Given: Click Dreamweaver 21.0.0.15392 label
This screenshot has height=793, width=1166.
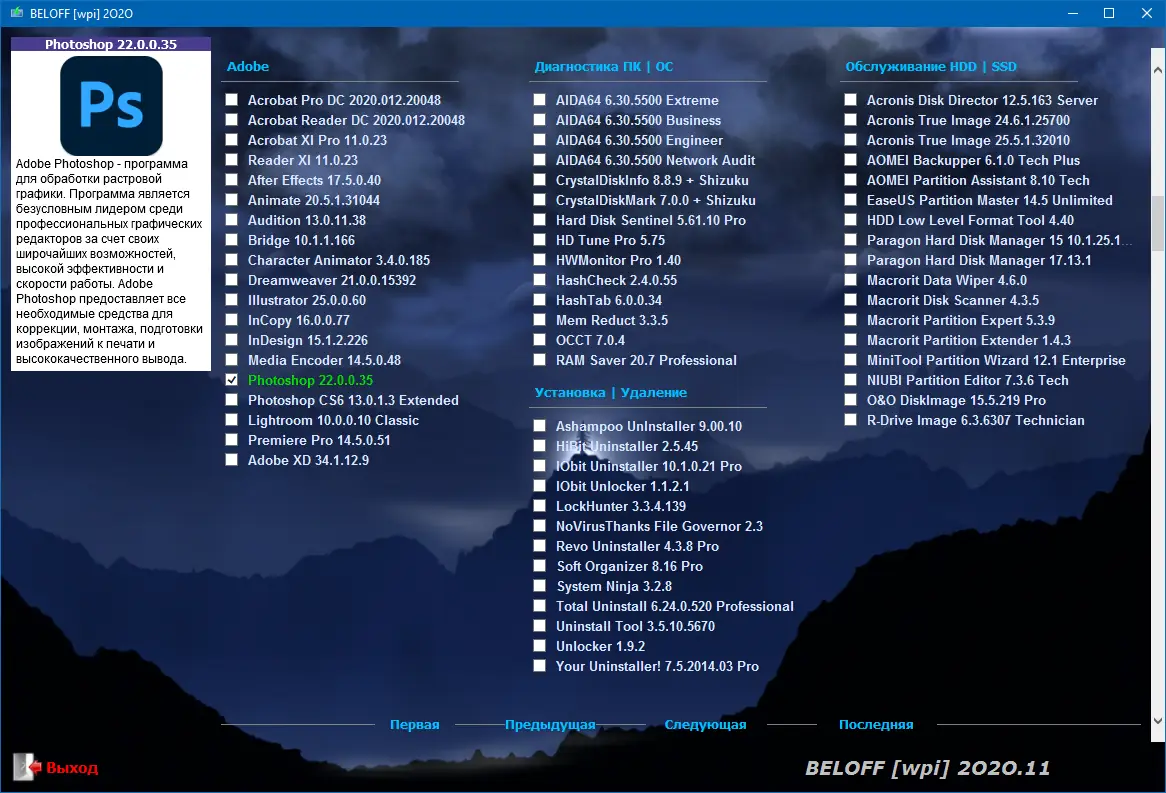Looking at the screenshot, I should pyautogui.click(x=332, y=280).
